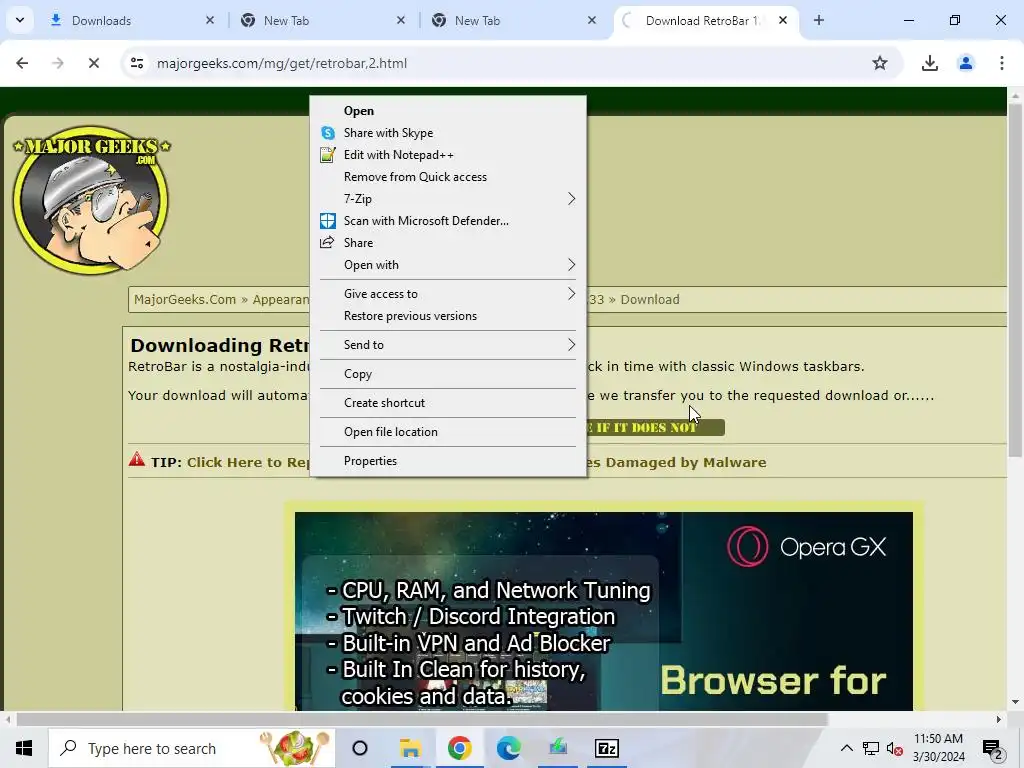Close the Downloads tab
Screen dimensions: 1024x768
coord(210,20)
